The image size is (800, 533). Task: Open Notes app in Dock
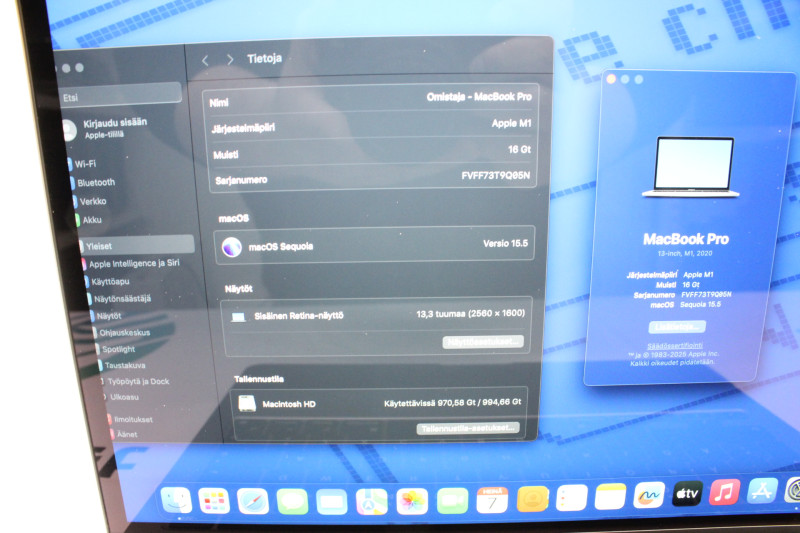coord(610,496)
